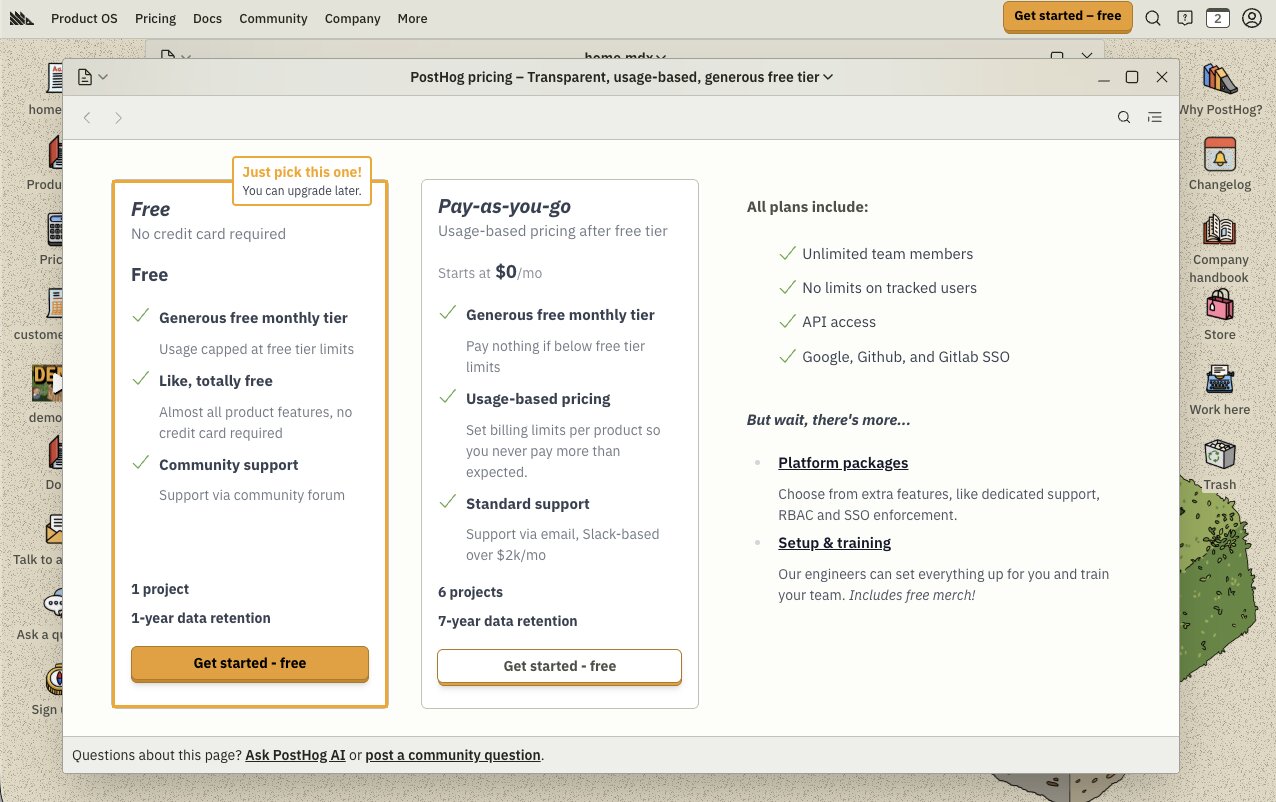Click 'No limits on tracked users' text
The height and width of the screenshot is (802, 1276).
pos(889,288)
